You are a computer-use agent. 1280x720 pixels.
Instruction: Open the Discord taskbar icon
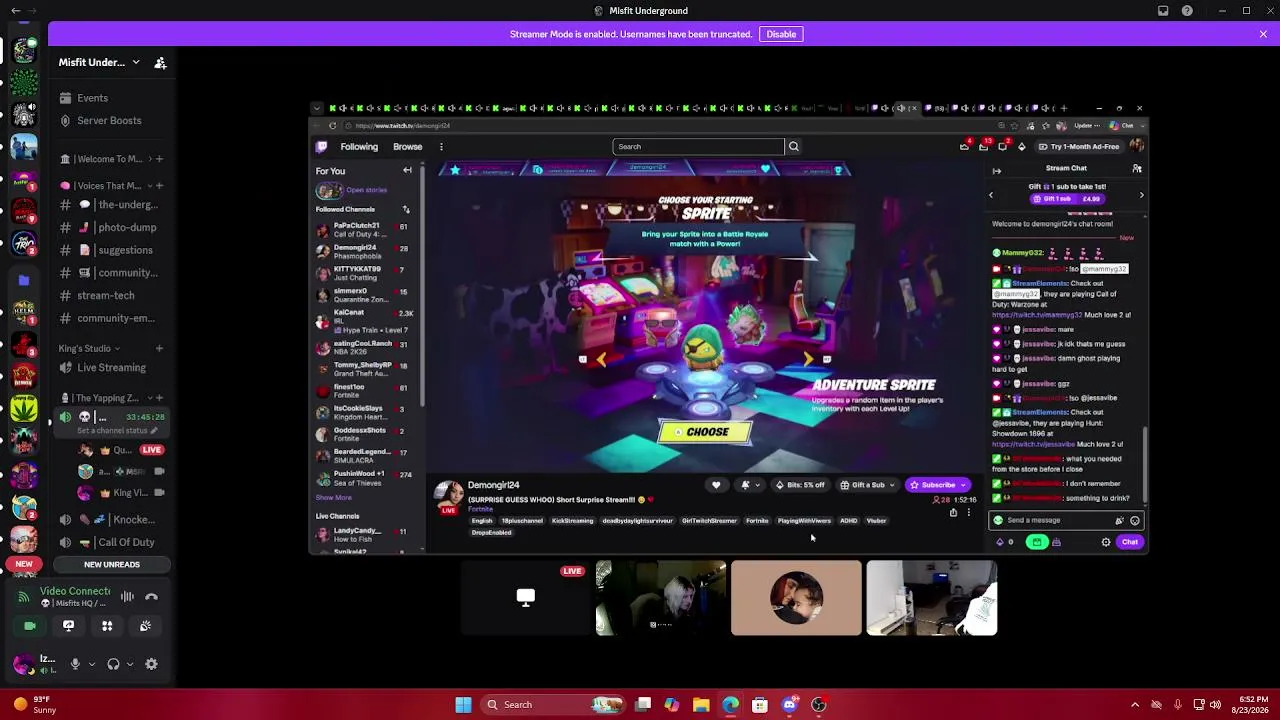(x=790, y=705)
